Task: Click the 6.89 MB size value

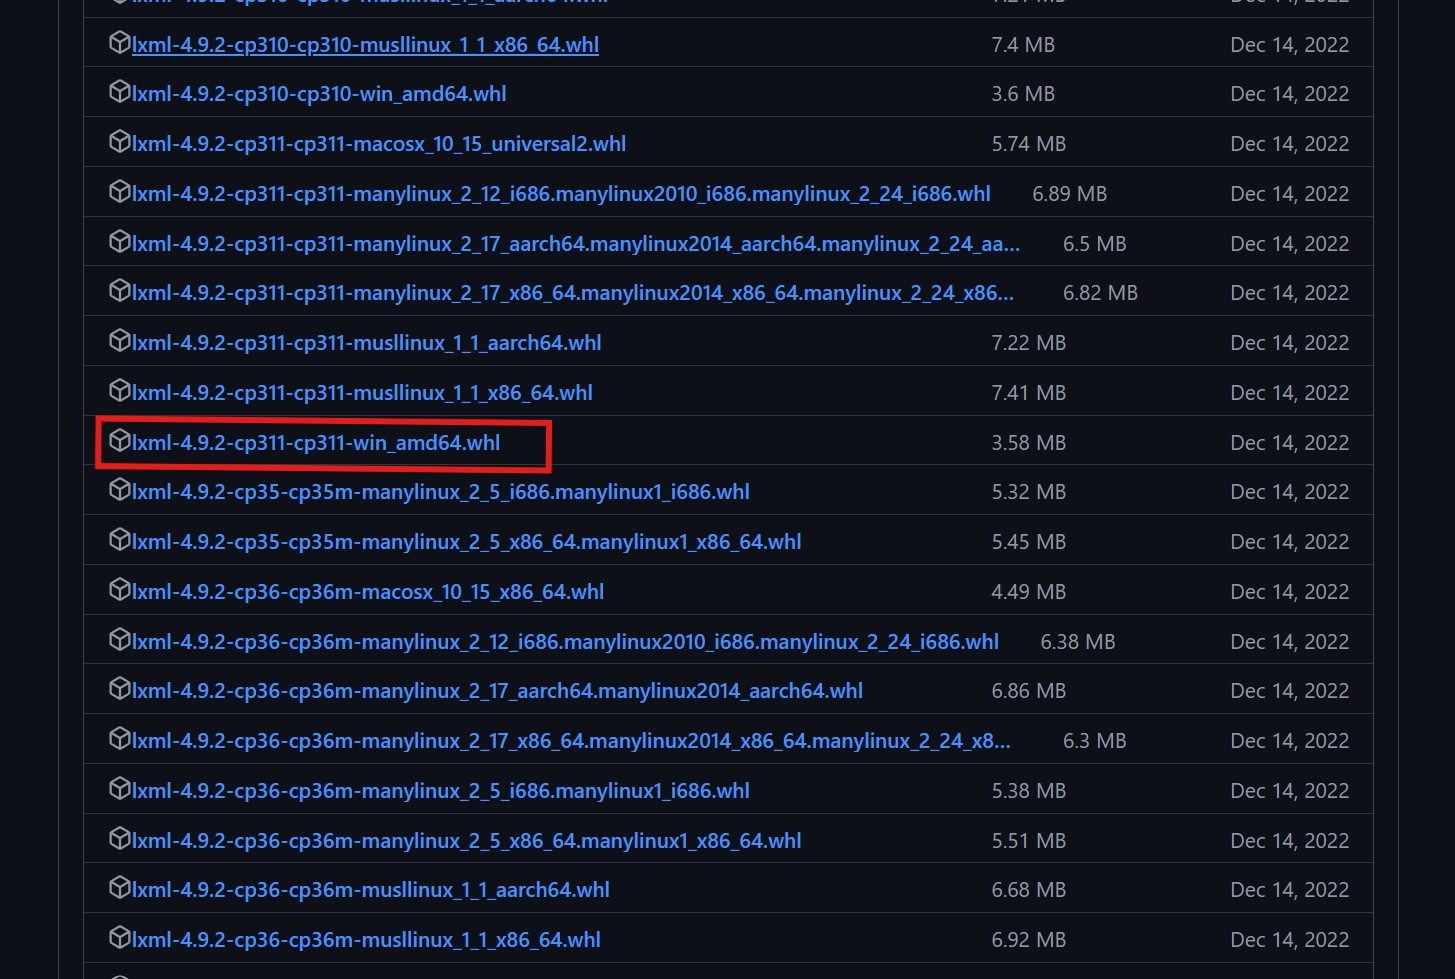Action: 1070,194
